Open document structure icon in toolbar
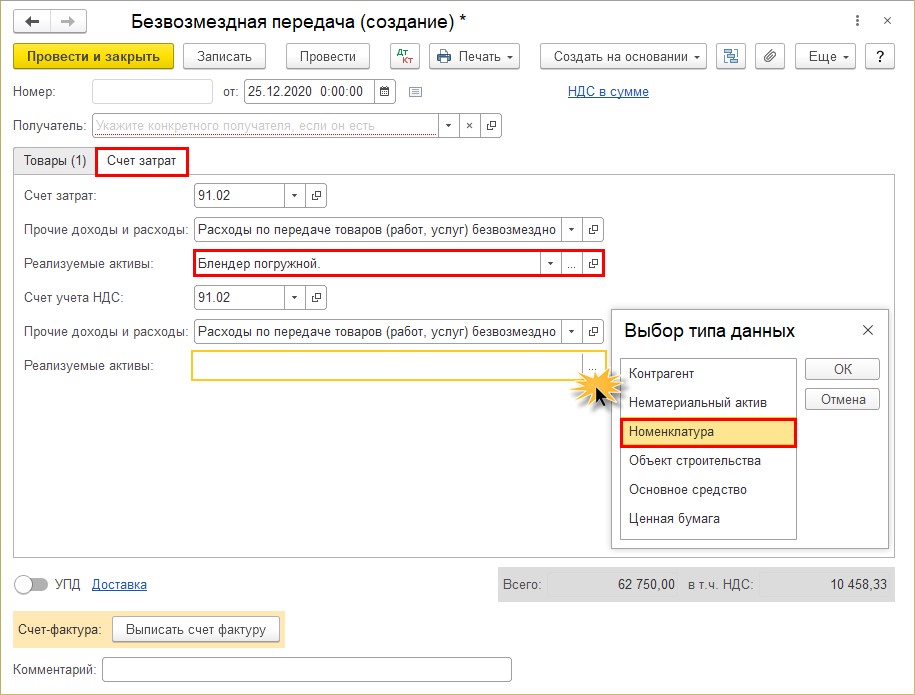Image resolution: width=915 pixels, height=695 pixels. click(731, 57)
